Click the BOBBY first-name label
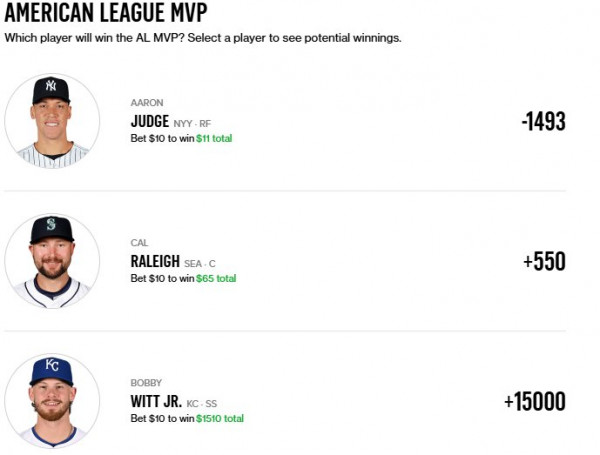This screenshot has height=455, width=600. pos(146,383)
